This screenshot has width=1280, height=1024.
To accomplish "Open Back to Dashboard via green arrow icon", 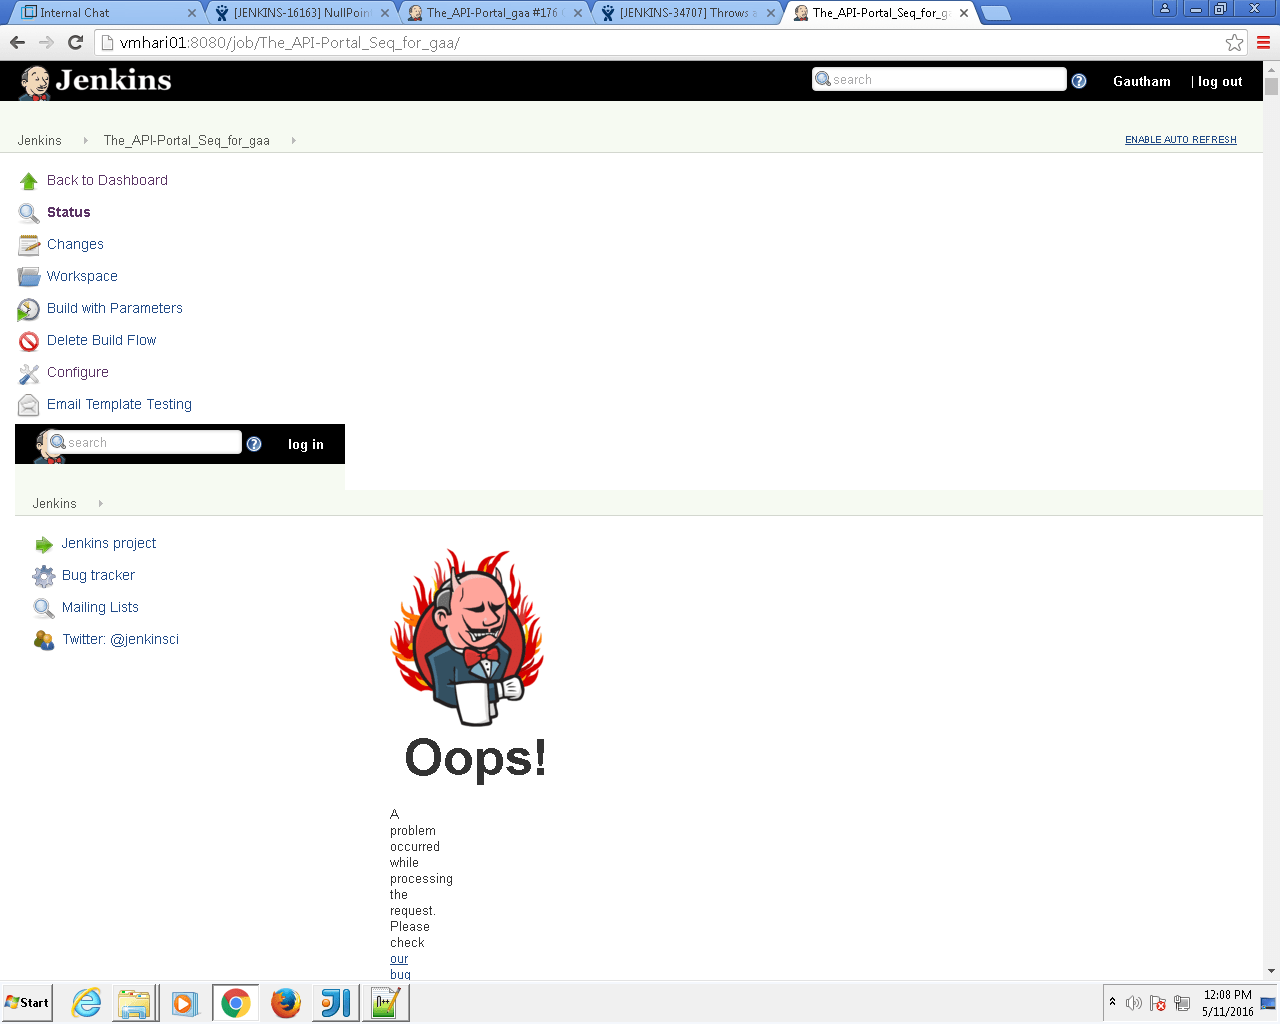I will coord(28,180).
